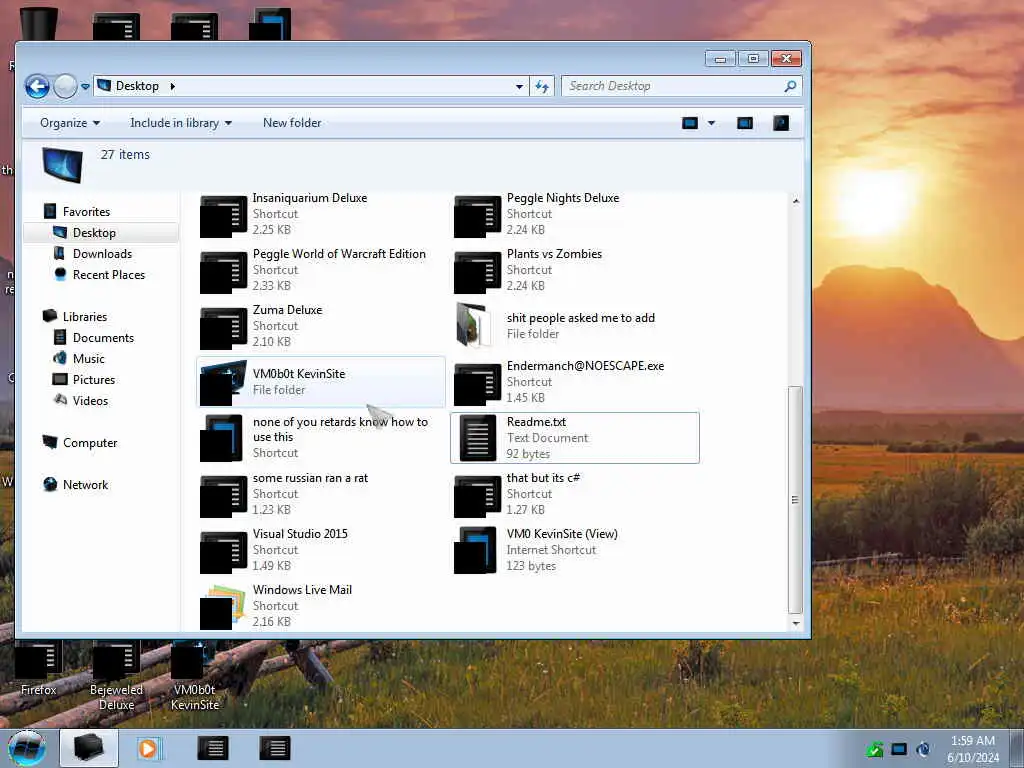The width and height of the screenshot is (1024, 768).
Task: Open the Windows Media Player taskbar icon
Action: tap(148, 748)
